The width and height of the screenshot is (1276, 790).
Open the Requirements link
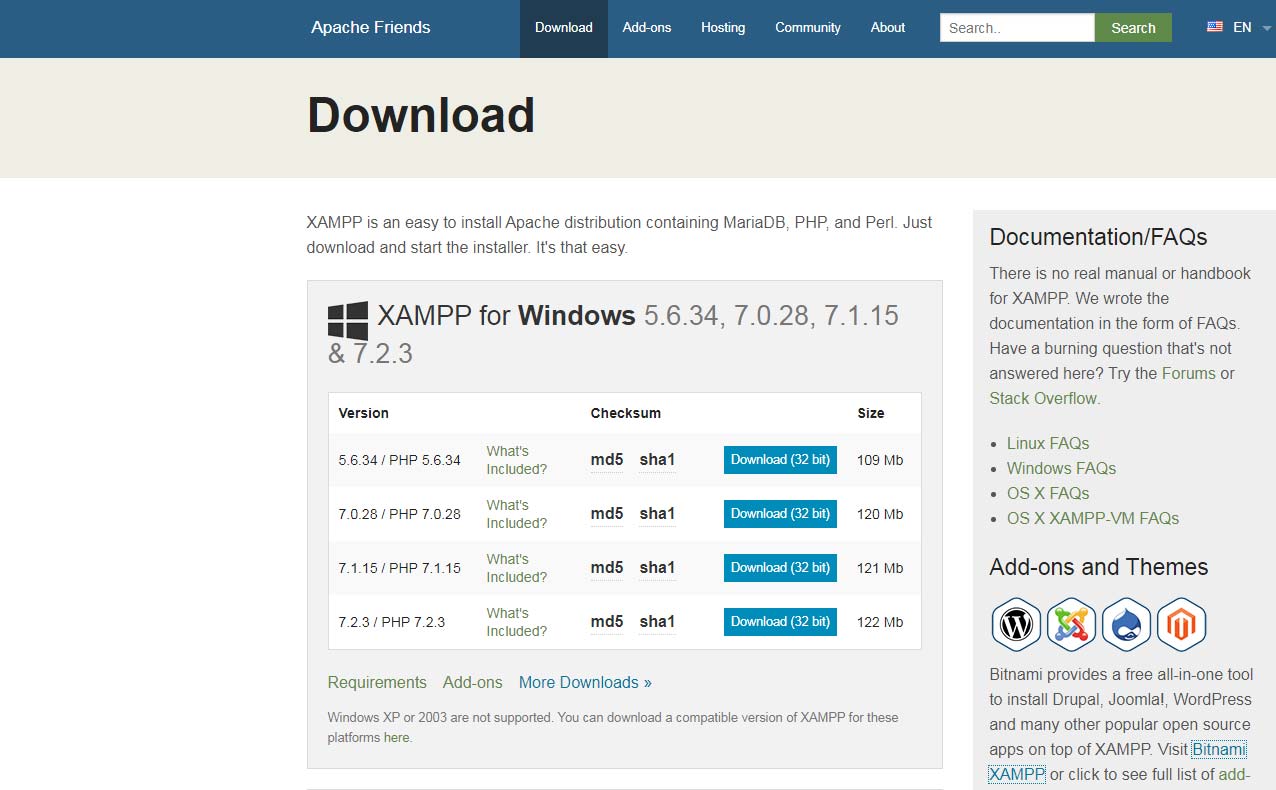[x=377, y=682]
